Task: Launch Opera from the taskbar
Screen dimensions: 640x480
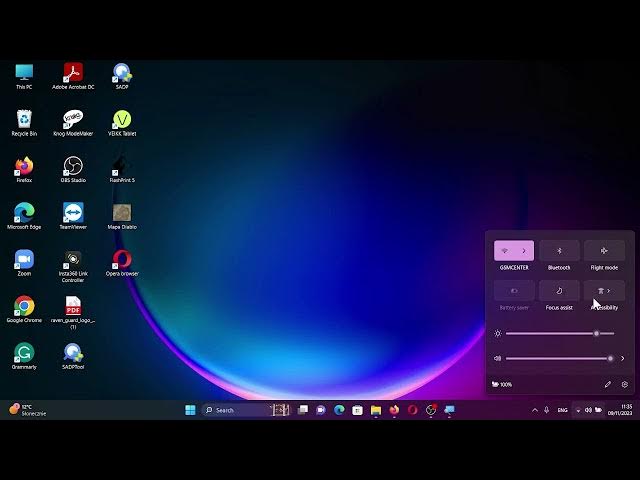Action: pos(413,410)
